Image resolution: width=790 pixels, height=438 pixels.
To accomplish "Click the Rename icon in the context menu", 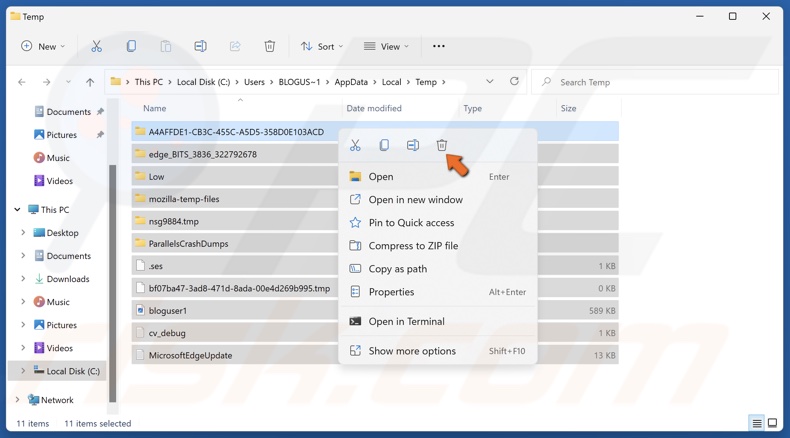I will 413,145.
